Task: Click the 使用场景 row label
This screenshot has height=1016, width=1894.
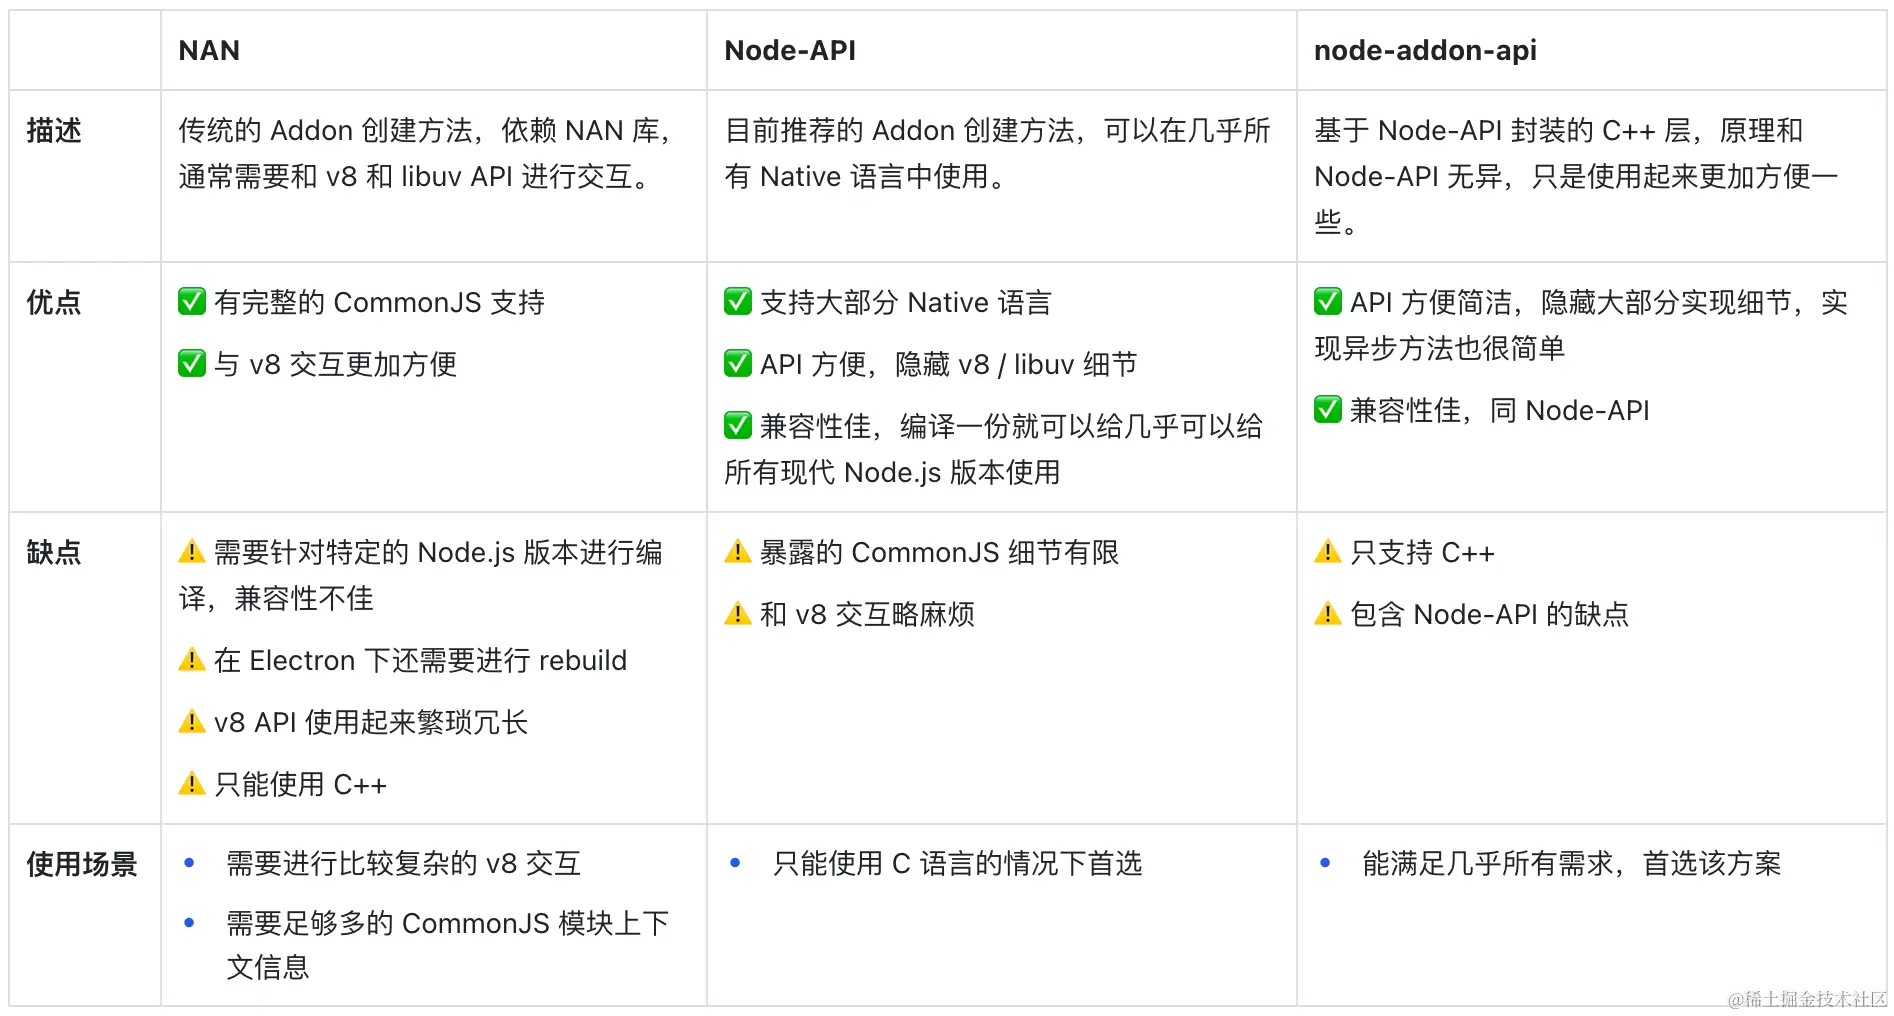Action: 82,864
